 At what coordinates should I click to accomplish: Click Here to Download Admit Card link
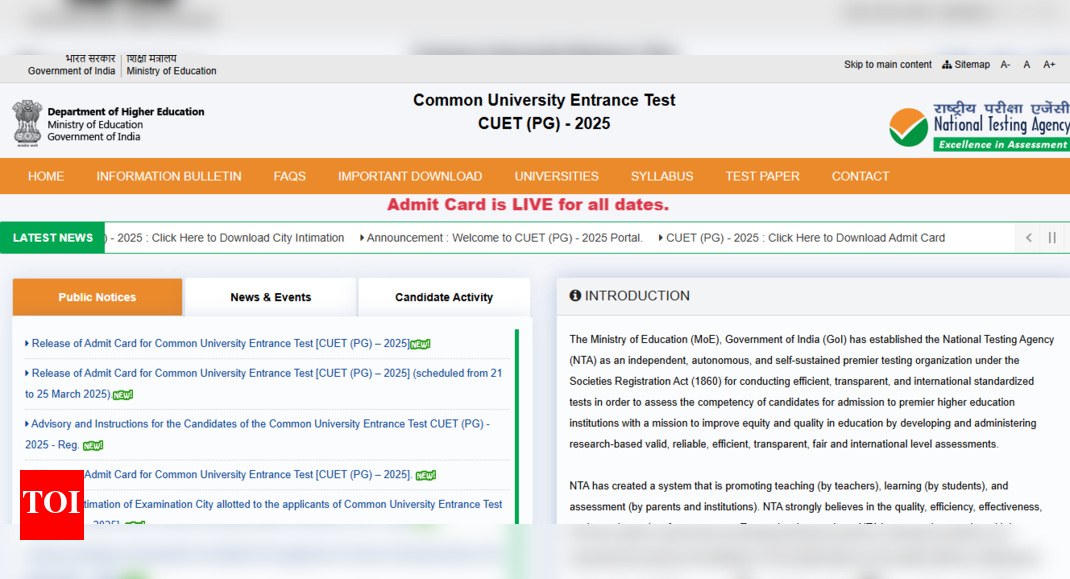click(x=802, y=238)
